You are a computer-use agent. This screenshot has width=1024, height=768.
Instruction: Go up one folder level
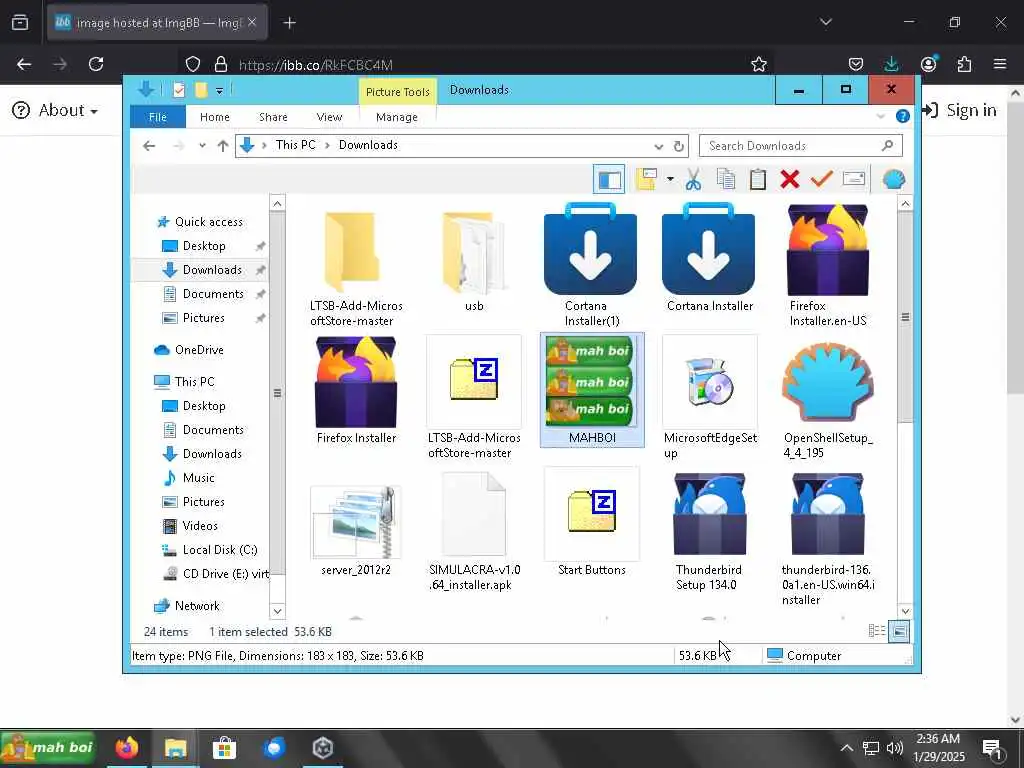223,146
